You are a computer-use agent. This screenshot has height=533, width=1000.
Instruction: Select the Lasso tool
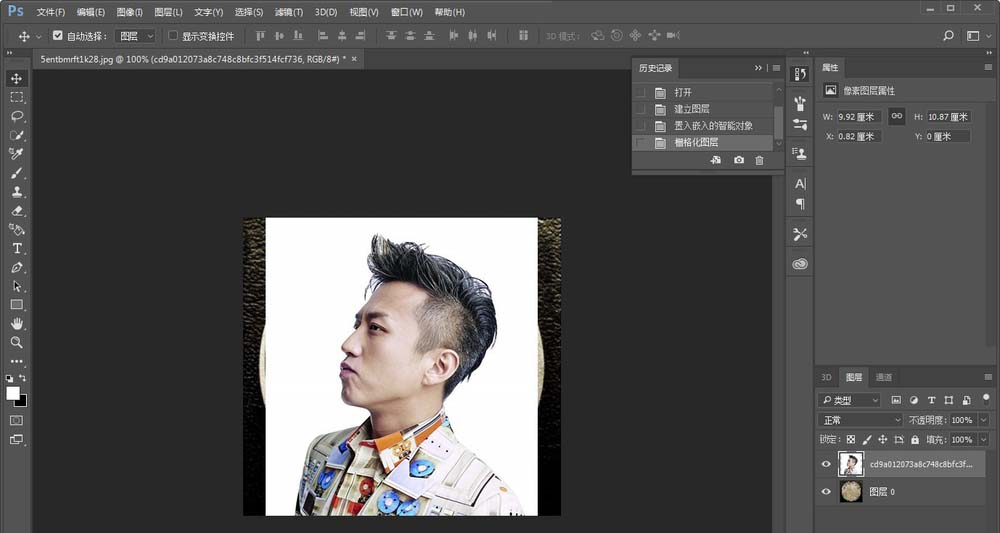pyautogui.click(x=17, y=116)
